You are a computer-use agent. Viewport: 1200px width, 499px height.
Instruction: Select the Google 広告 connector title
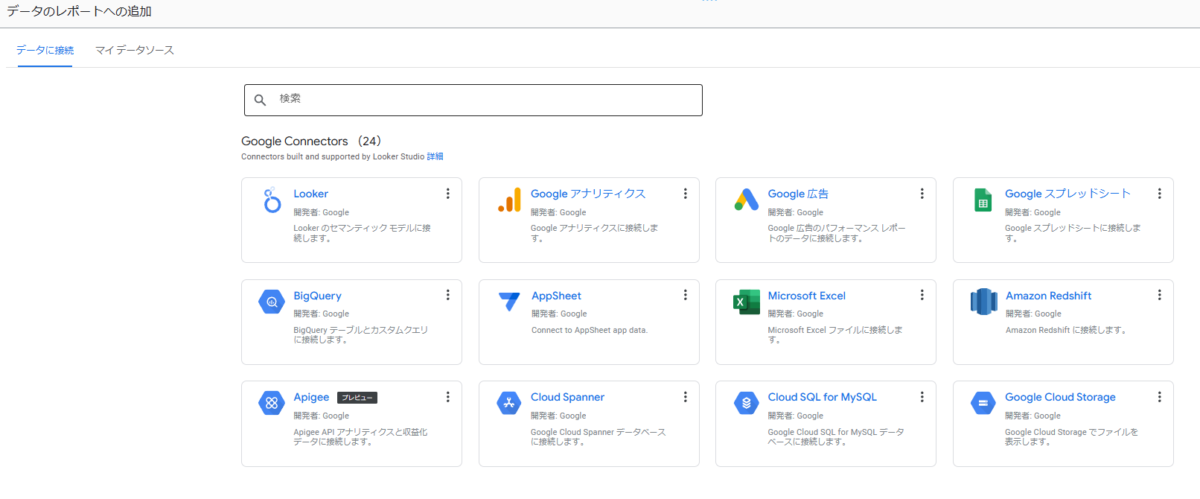pyautogui.click(x=798, y=194)
